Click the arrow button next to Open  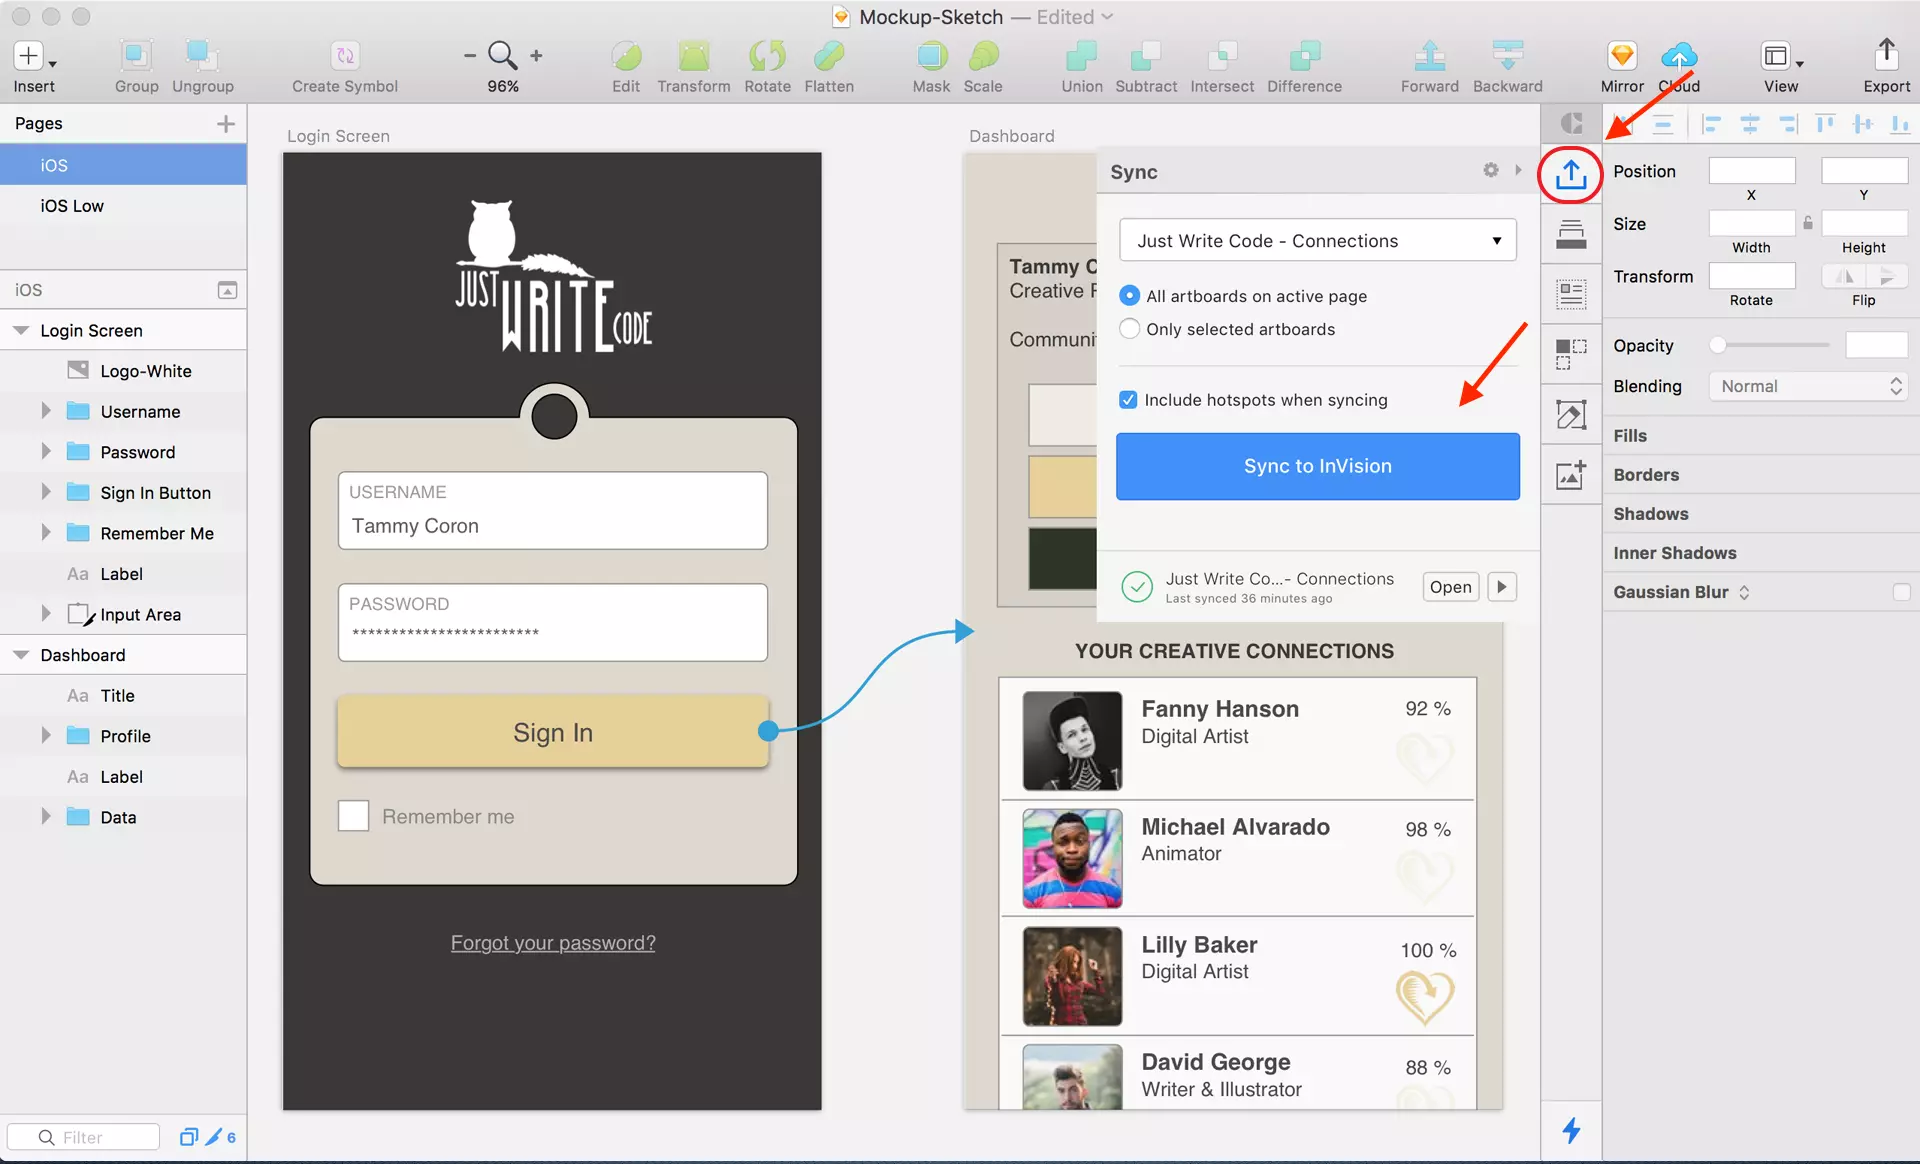tap(1502, 587)
